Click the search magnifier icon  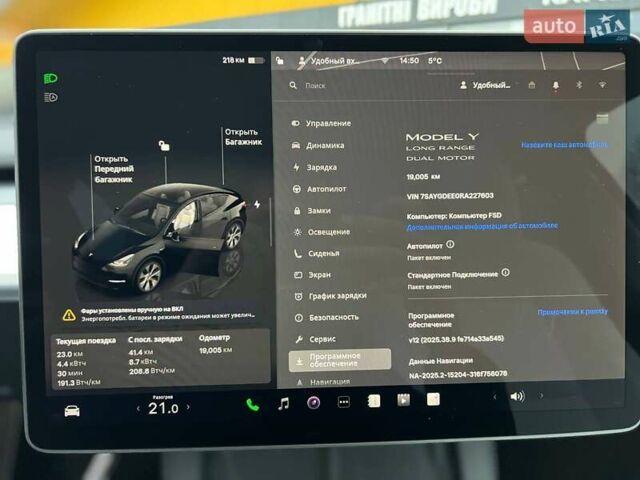(x=293, y=85)
